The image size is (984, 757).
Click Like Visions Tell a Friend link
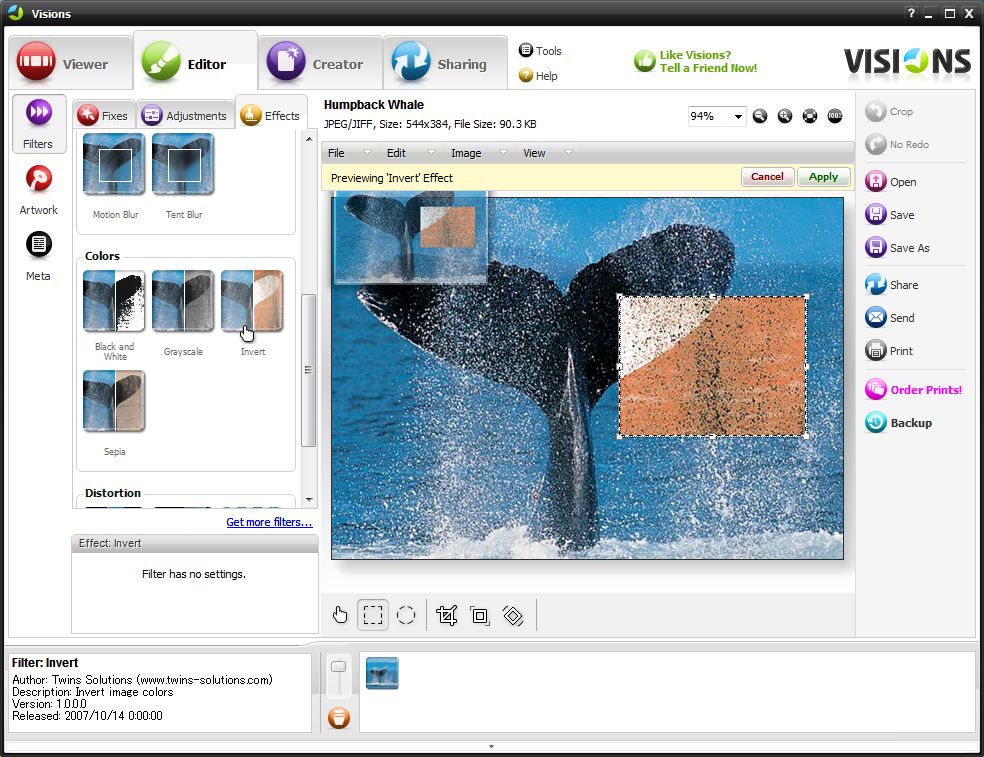point(695,62)
